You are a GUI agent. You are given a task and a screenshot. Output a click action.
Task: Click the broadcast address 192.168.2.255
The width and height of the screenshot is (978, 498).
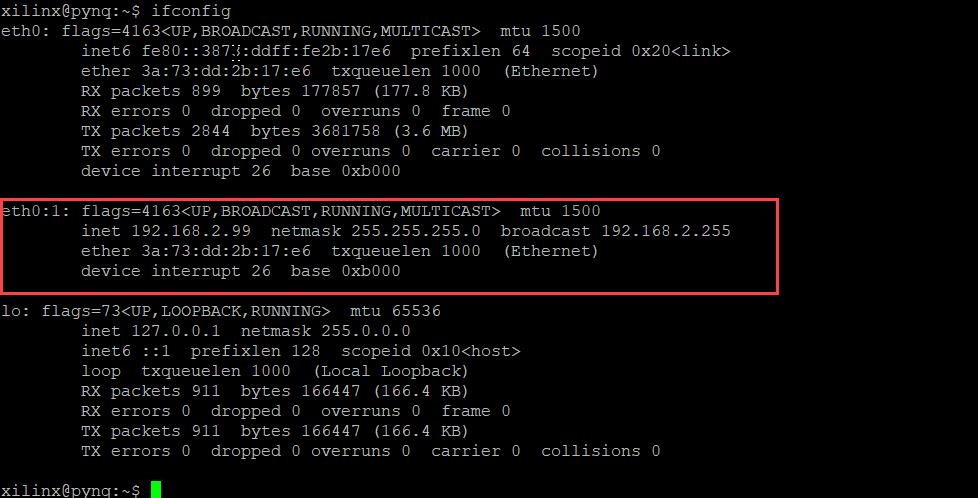(x=666, y=231)
